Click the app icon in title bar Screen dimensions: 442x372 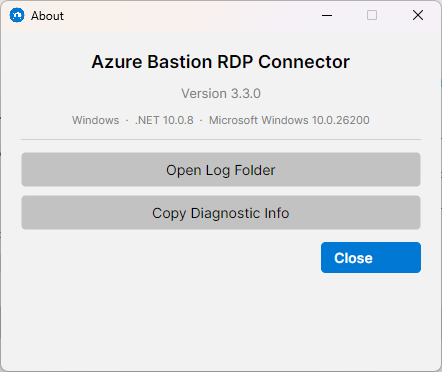(17, 16)
